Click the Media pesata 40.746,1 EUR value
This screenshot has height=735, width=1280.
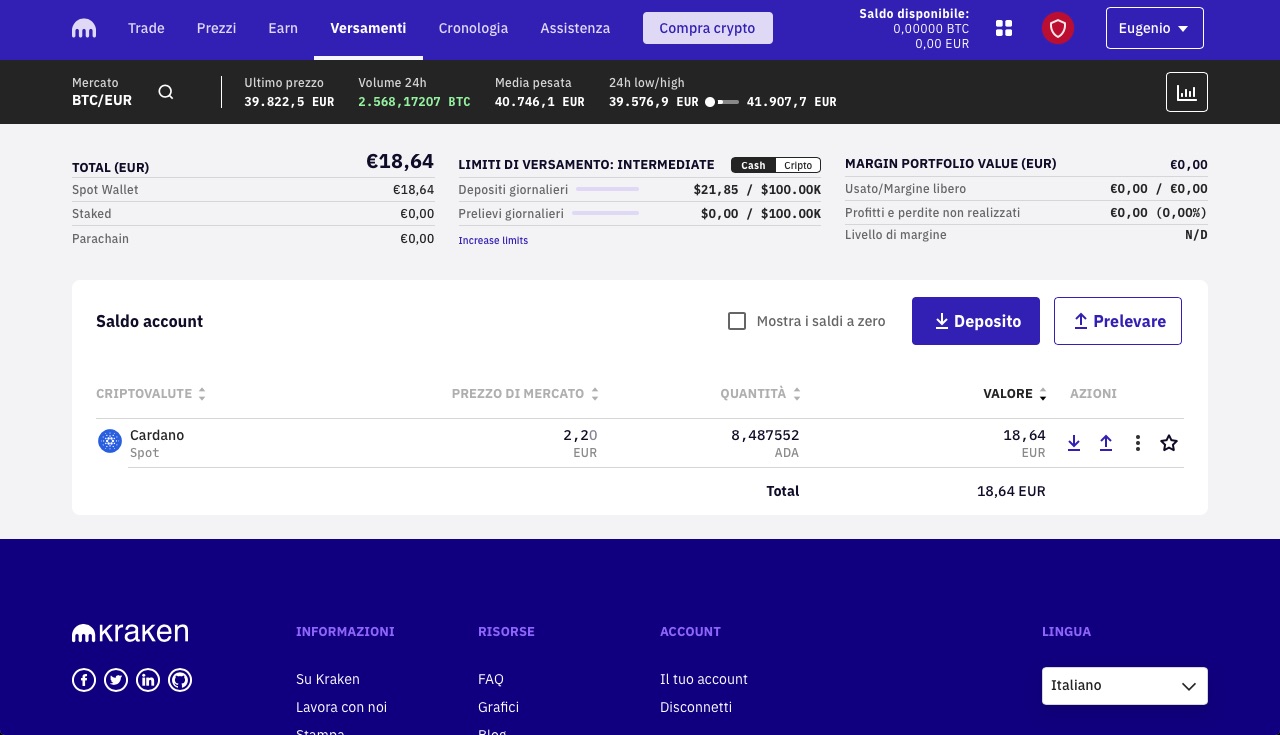coord(540,102)
